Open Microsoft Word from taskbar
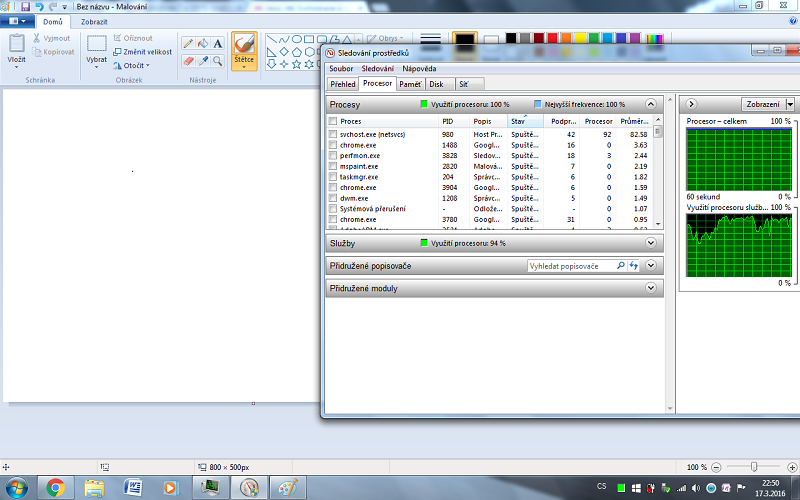This screenshot has width=800, height=500. tap(133, 488)
